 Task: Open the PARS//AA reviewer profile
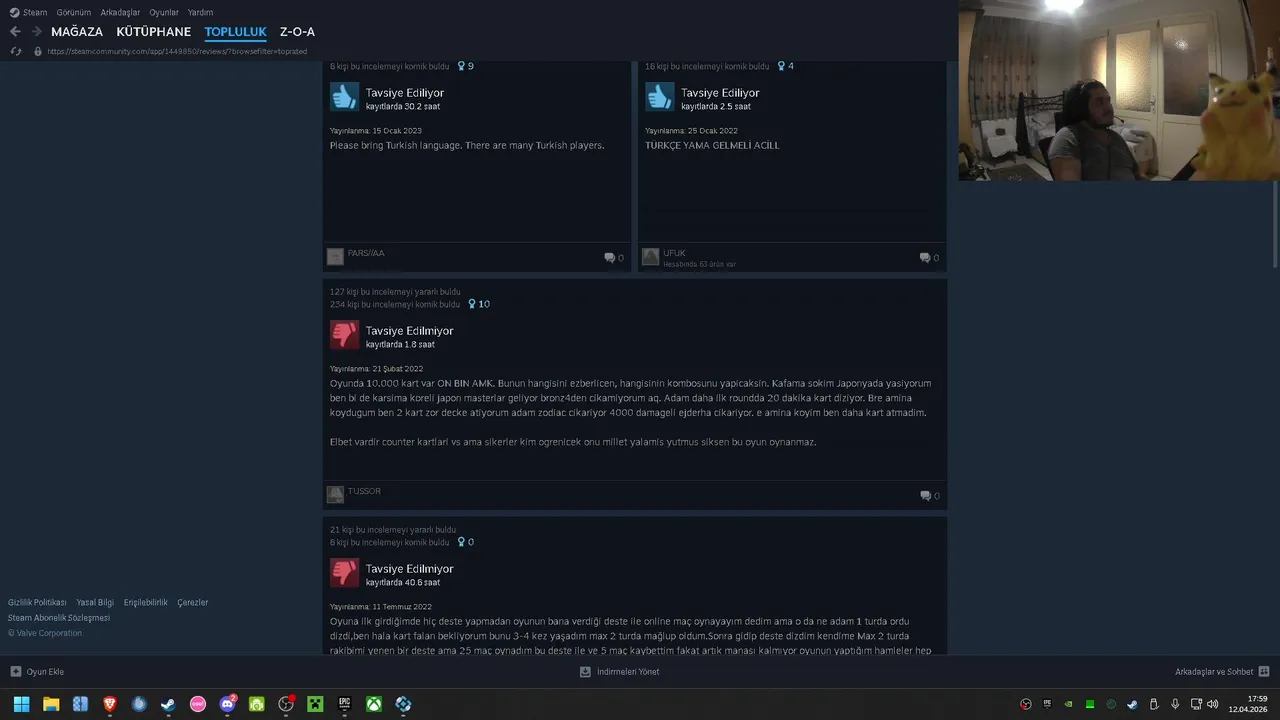tap(366, 253)
